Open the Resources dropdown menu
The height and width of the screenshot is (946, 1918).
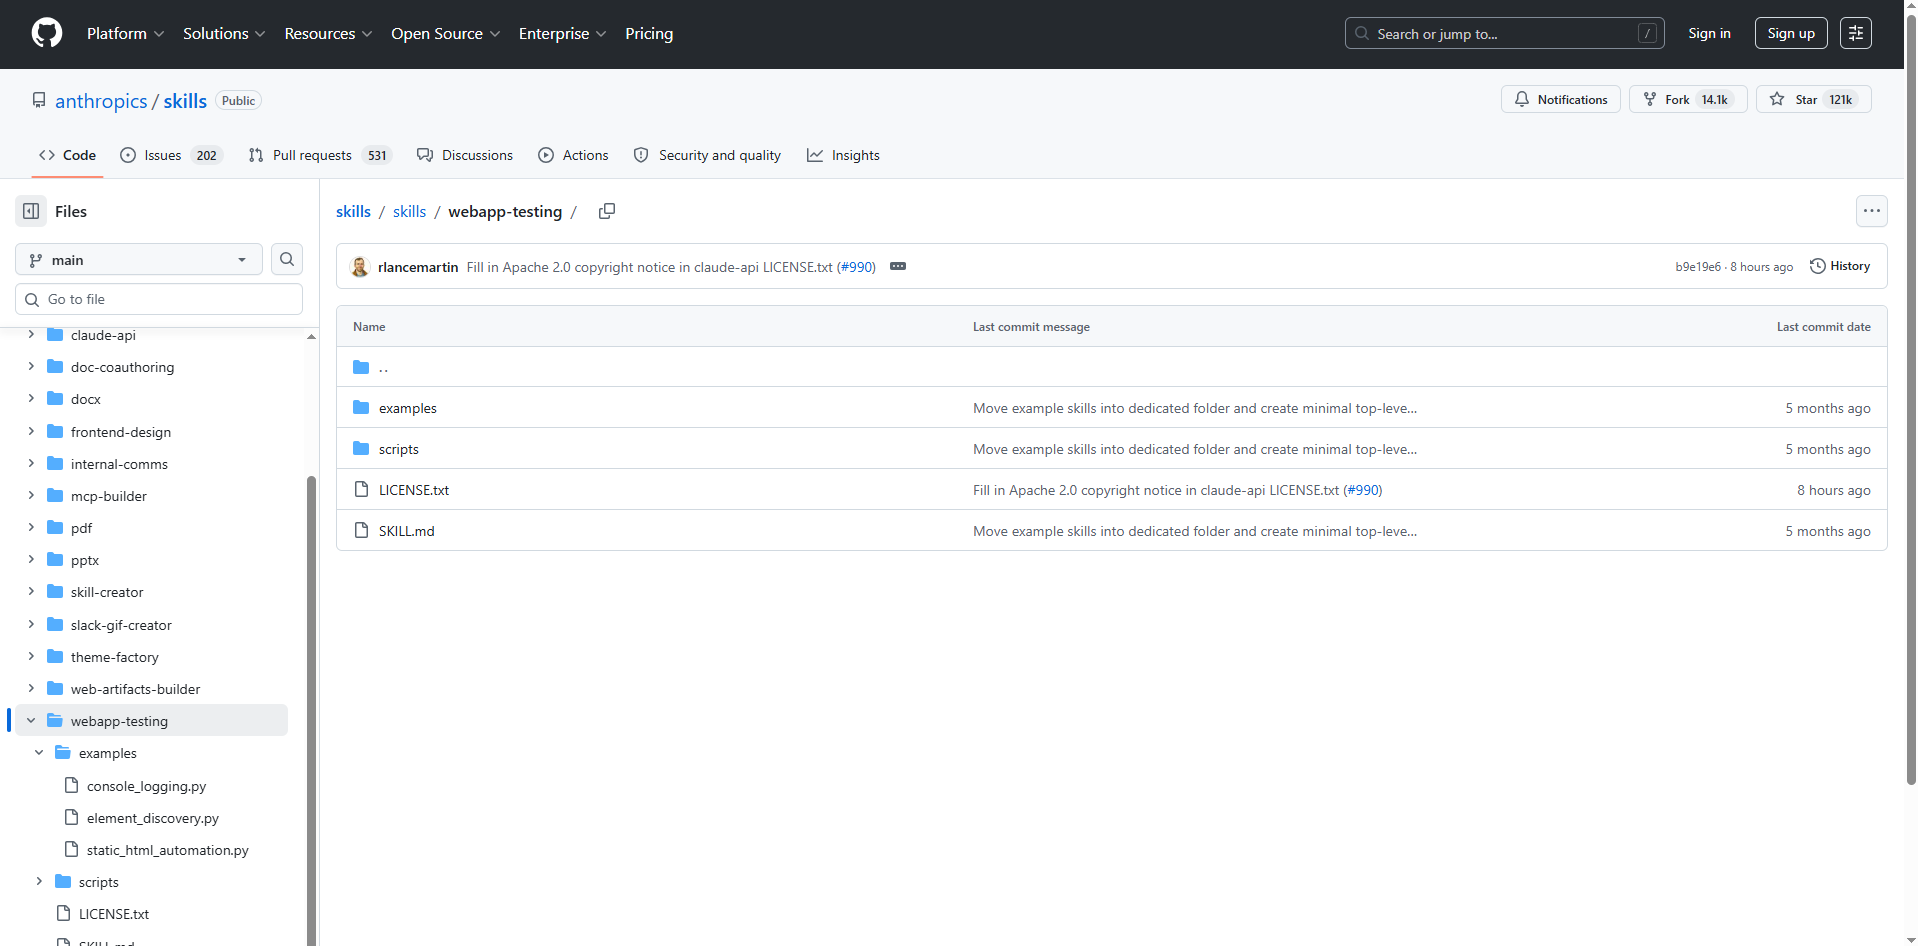pyautogui.click(x=328, y=33)
